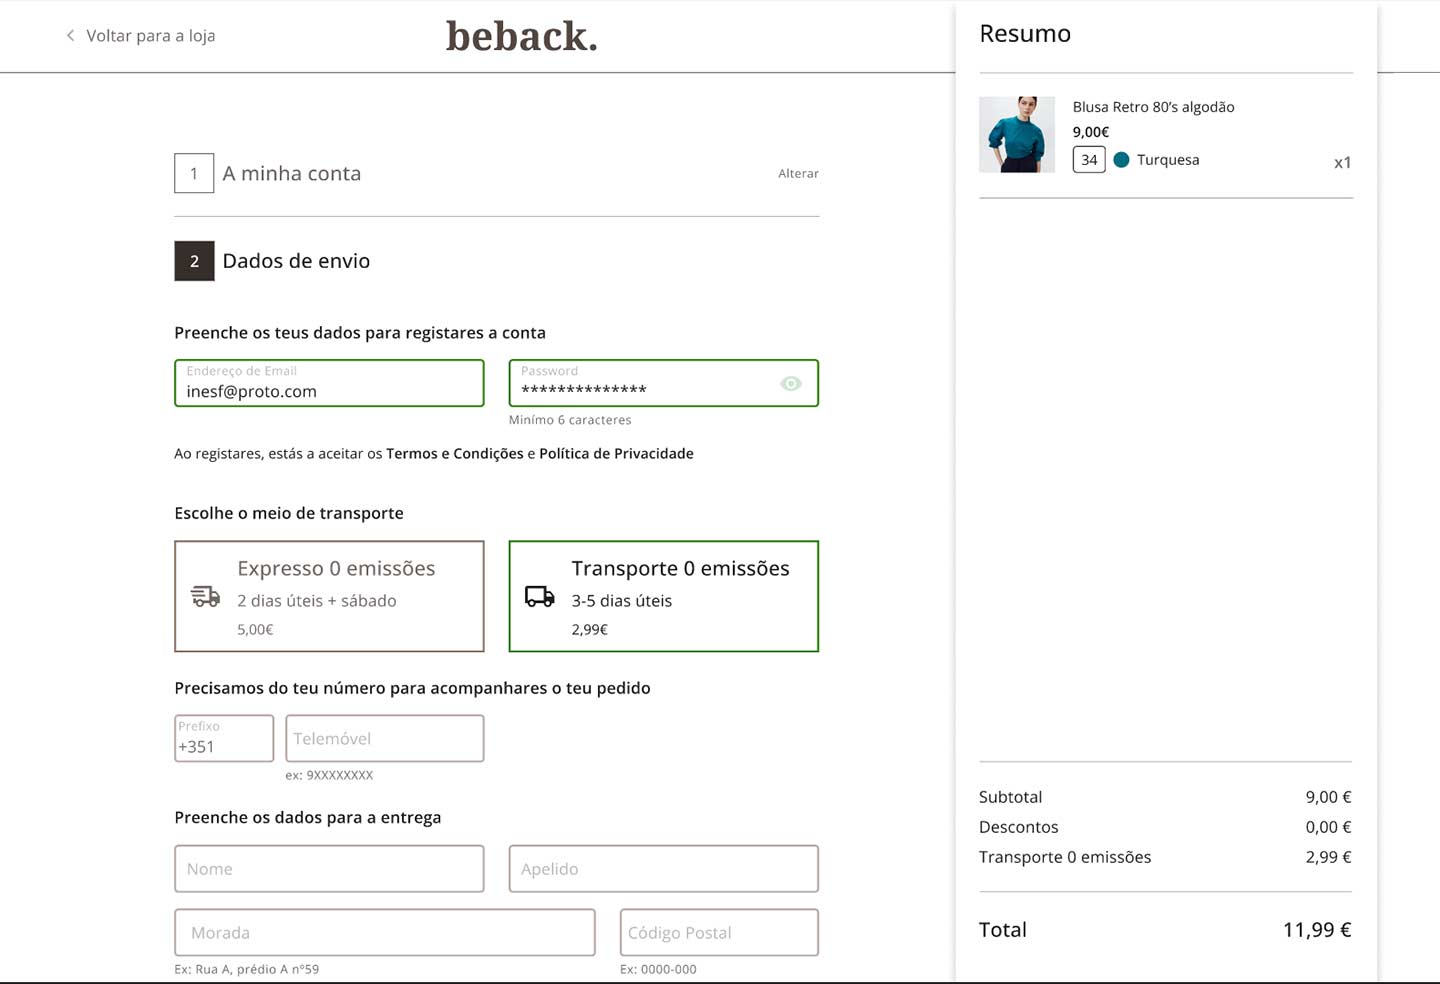Open the phone Prefixo +351 field

pos(224,739)
